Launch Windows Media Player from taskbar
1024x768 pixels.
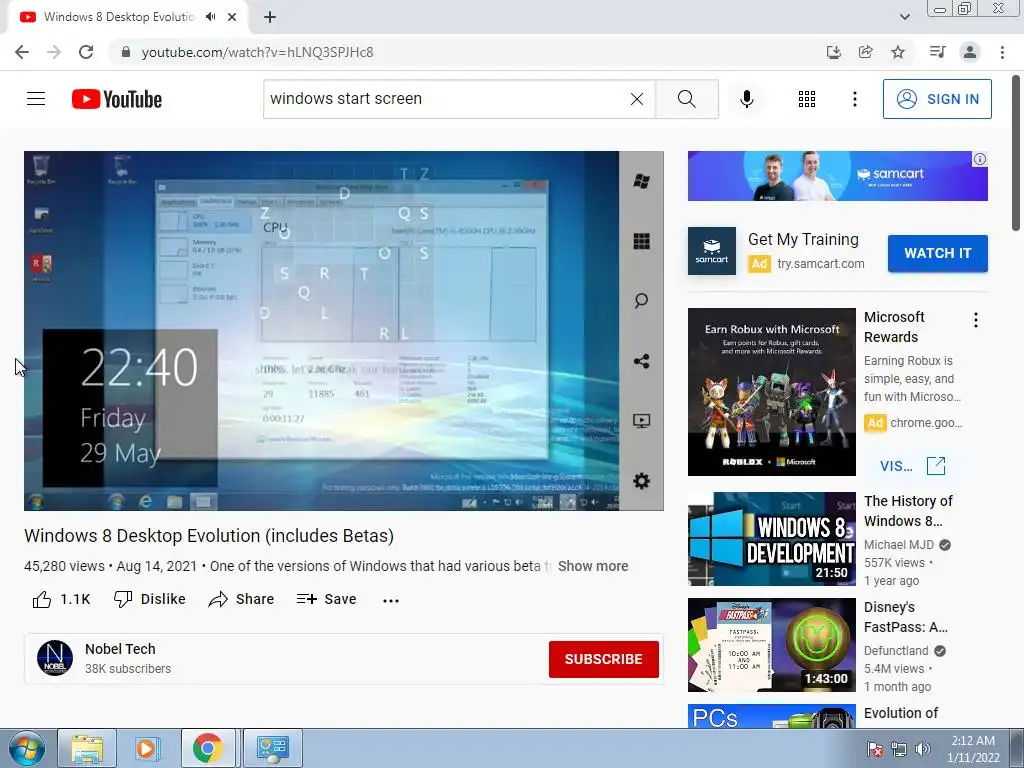[148, 748]
